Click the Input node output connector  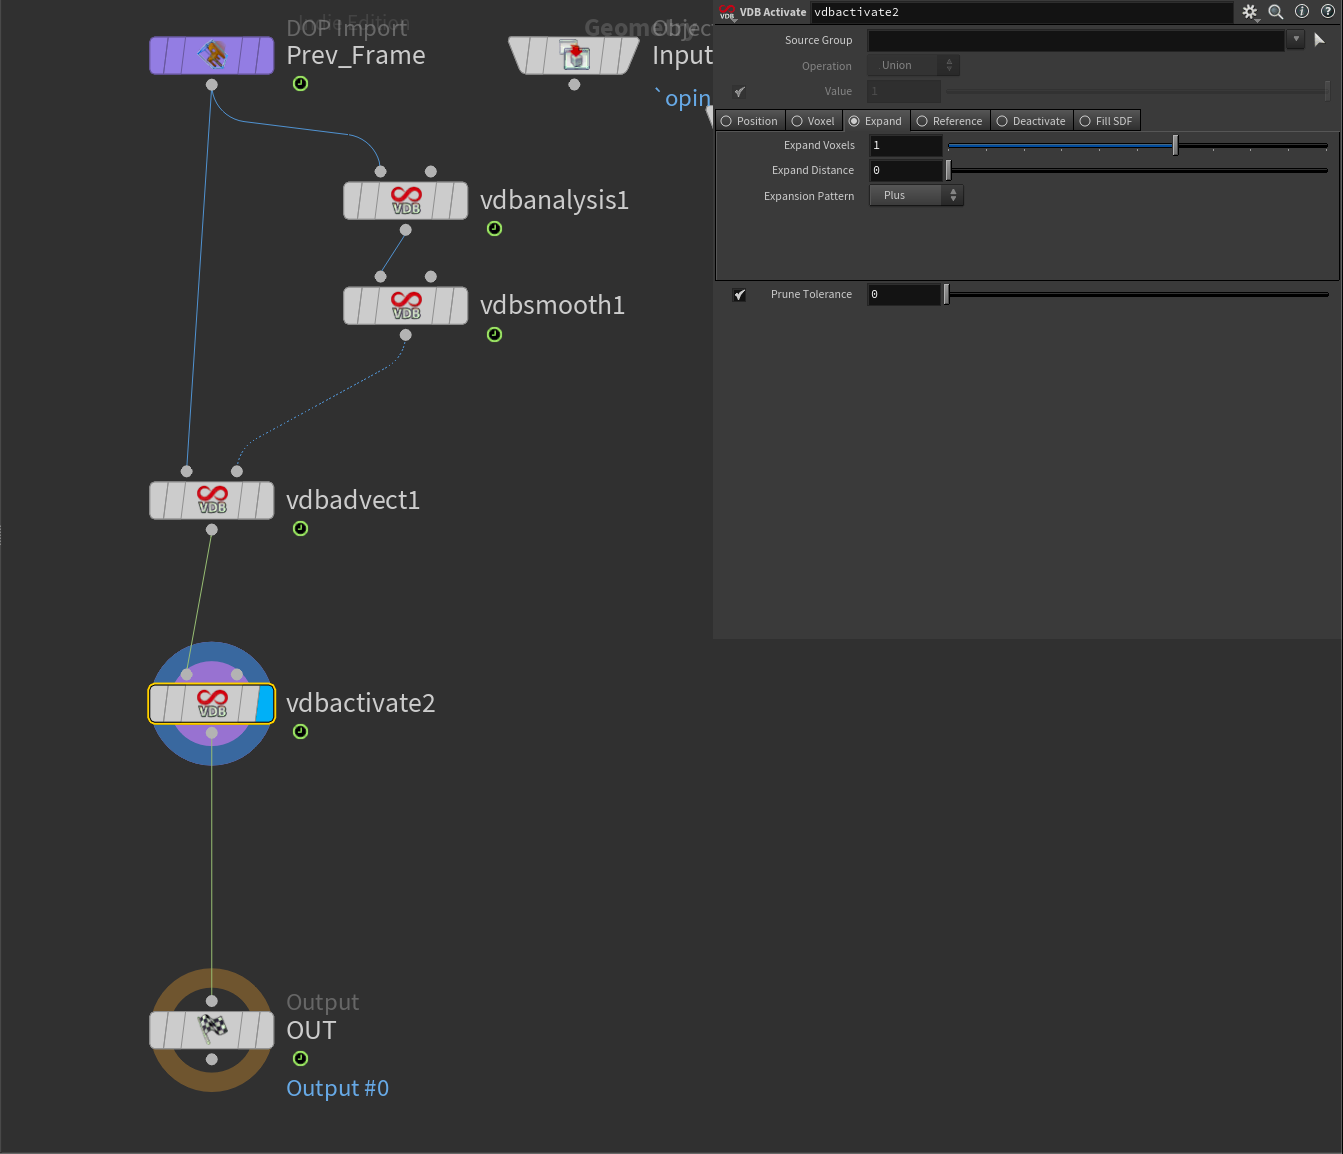pyautogui.click(x=574, y=85)
